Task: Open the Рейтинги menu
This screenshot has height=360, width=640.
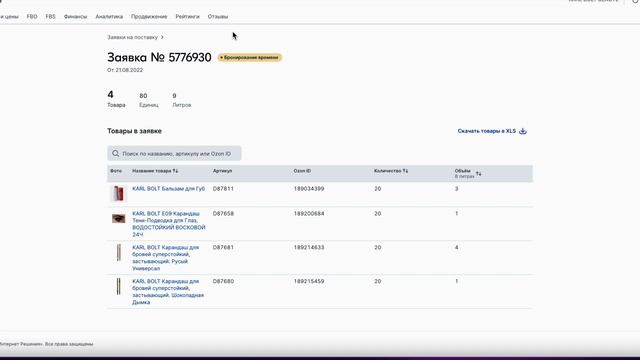Action: [187, 17]
